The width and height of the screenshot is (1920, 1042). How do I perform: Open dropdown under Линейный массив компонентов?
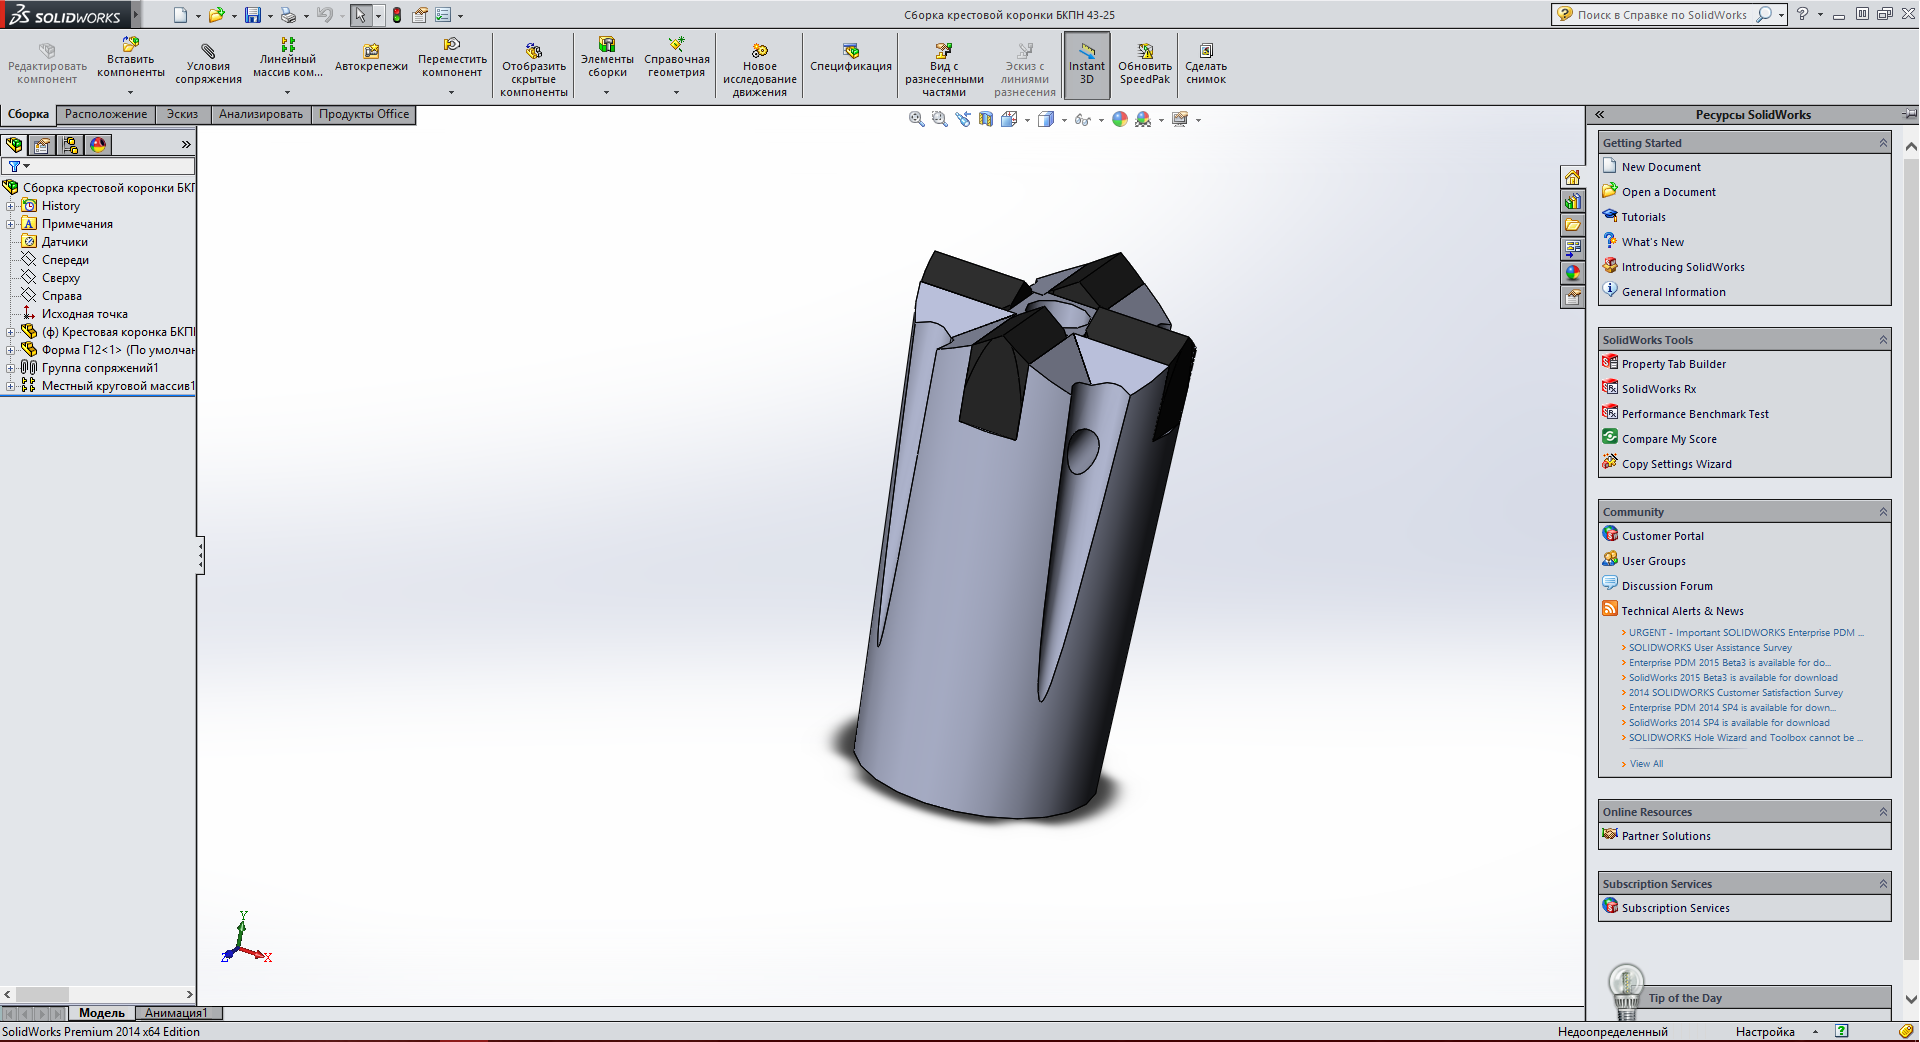[x=287, y=92]
